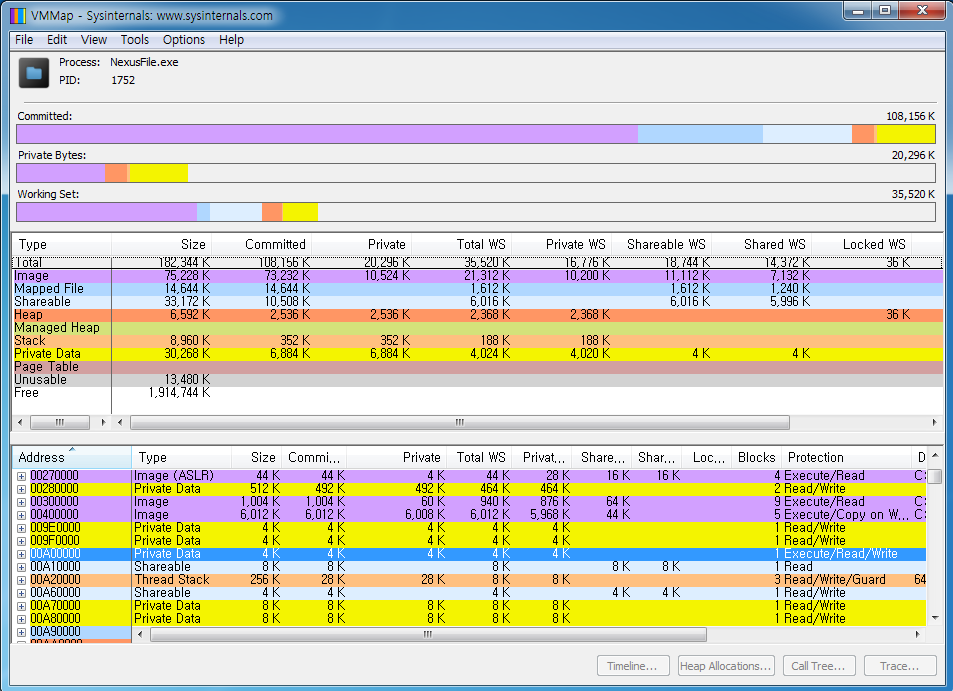
Task: Sort details by Blocks column header
Action: [755, 457]
